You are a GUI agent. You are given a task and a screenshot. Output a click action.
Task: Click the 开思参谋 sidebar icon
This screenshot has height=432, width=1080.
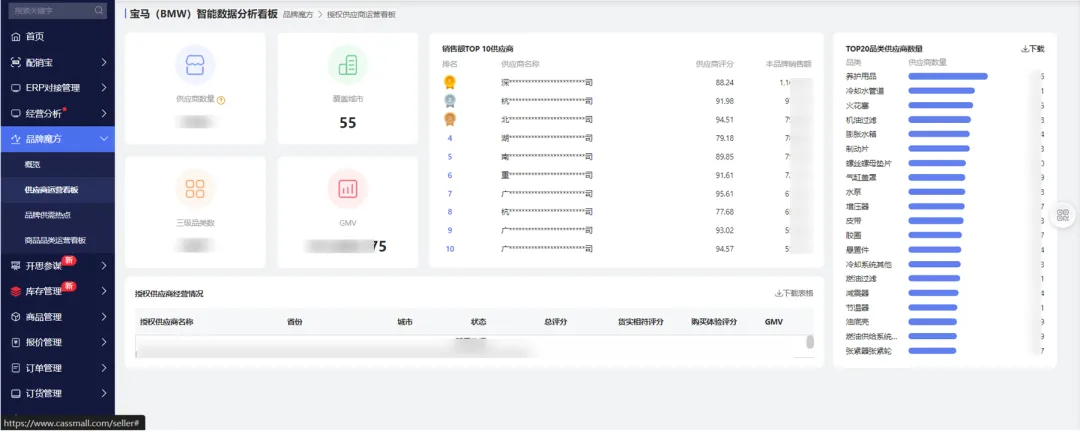coord(16,266)
